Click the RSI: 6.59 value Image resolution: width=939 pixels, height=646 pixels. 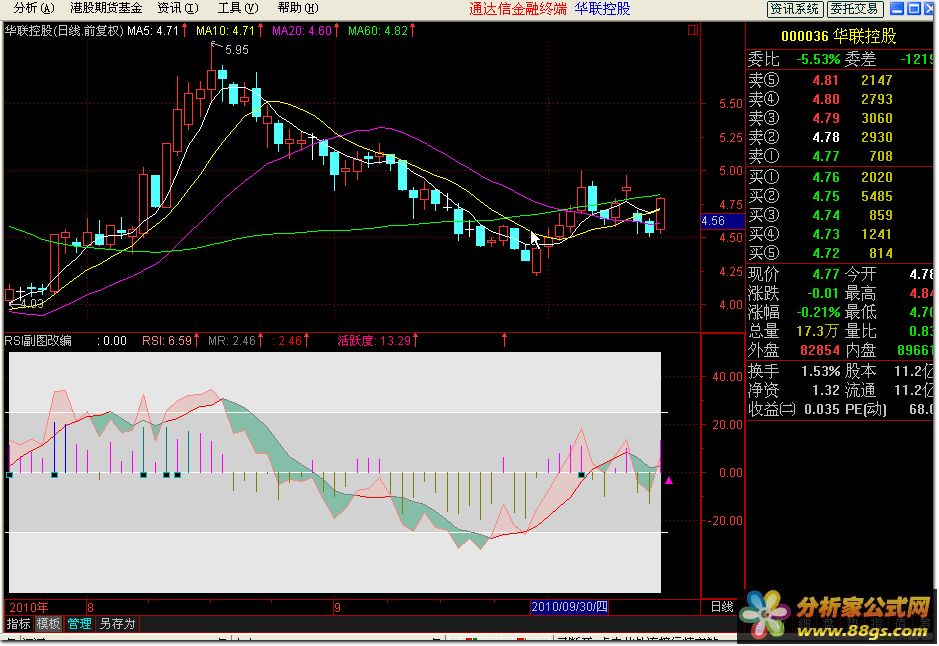point(166,341)
